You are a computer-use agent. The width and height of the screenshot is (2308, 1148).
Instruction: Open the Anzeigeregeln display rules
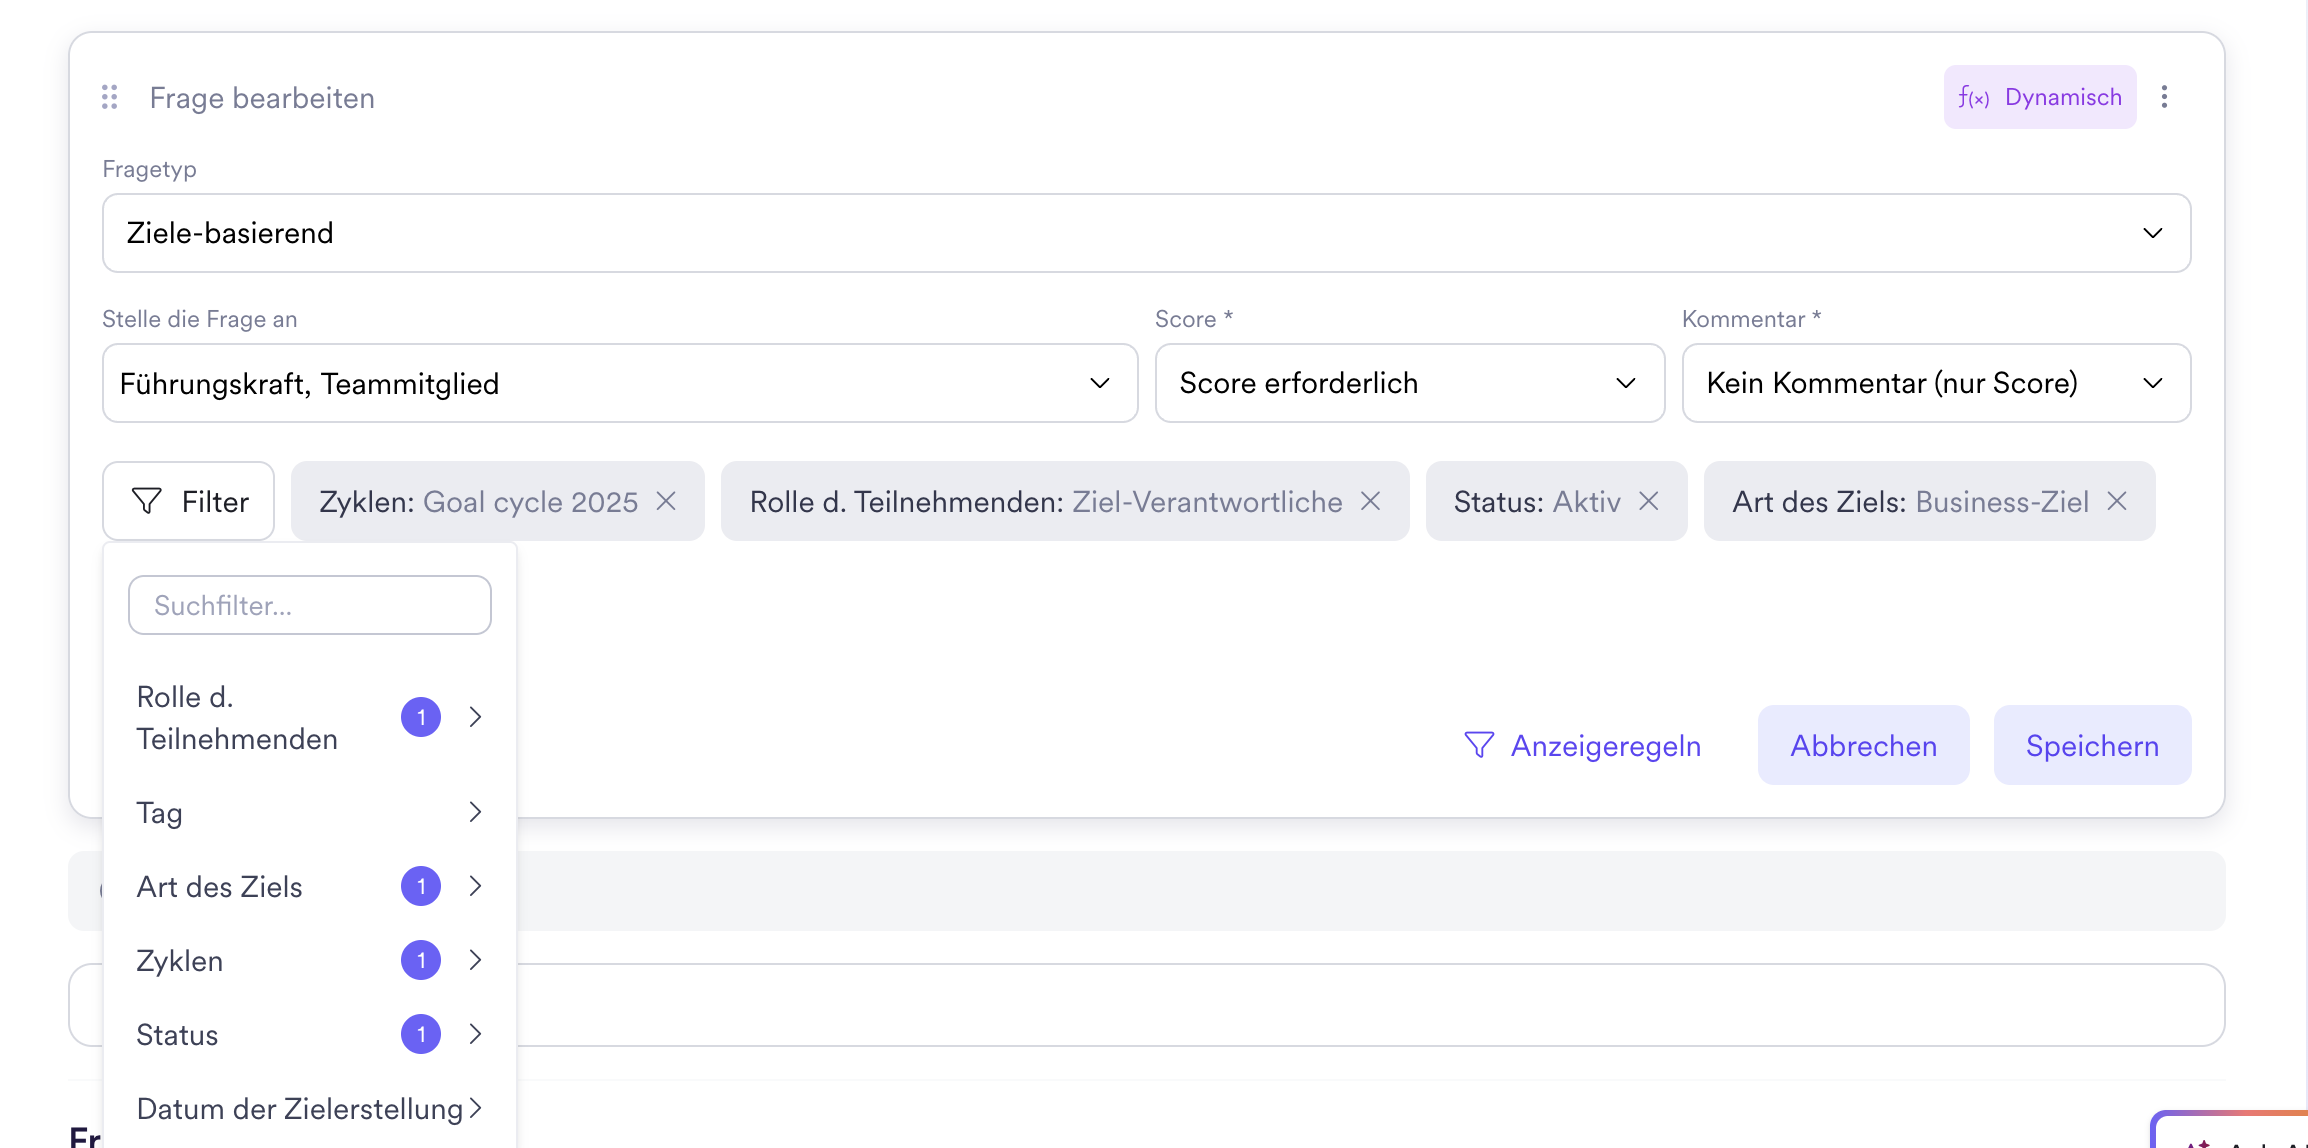click(1582, 745)
